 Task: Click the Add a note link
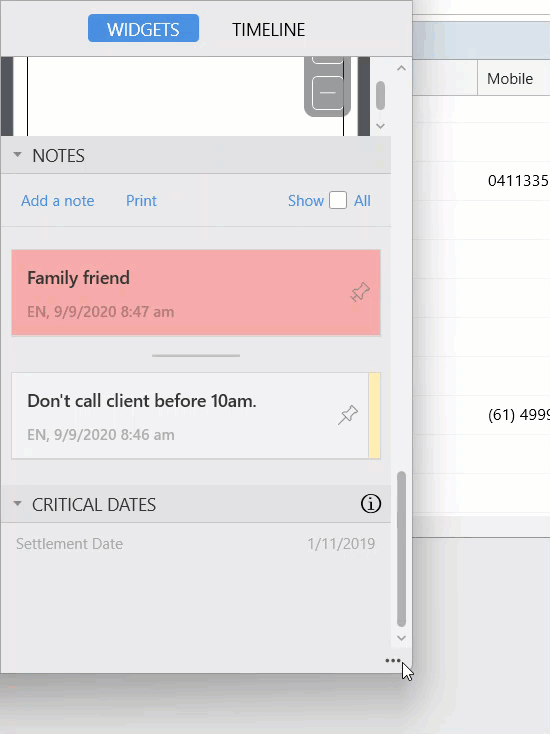(58, 201)
